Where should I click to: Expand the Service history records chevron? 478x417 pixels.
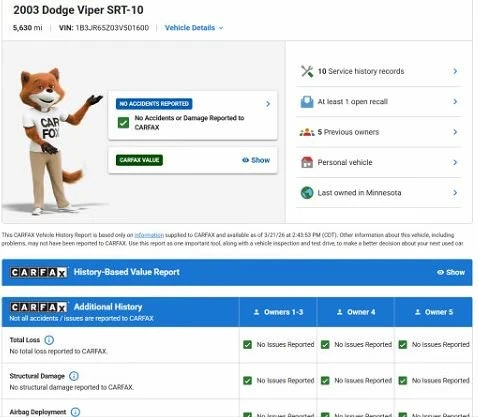[455, 71]
